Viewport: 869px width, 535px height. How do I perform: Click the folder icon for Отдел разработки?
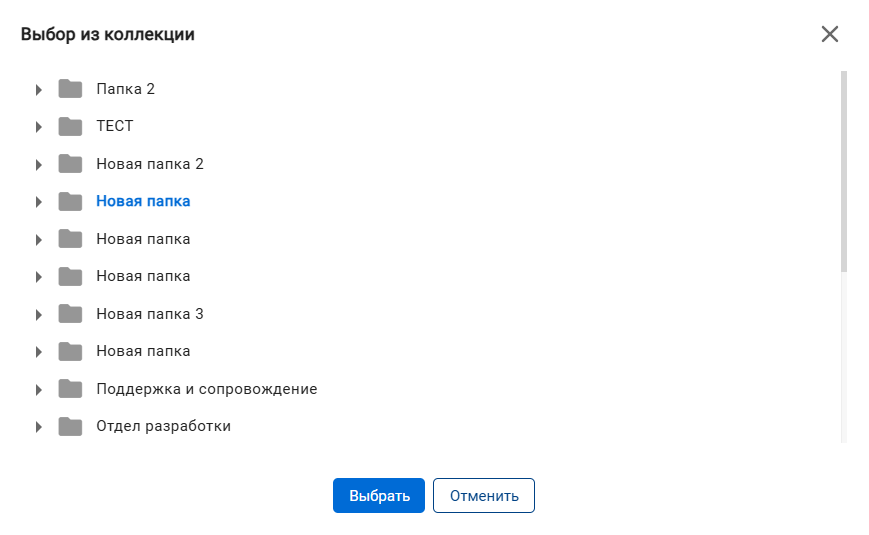coord(70,426)
